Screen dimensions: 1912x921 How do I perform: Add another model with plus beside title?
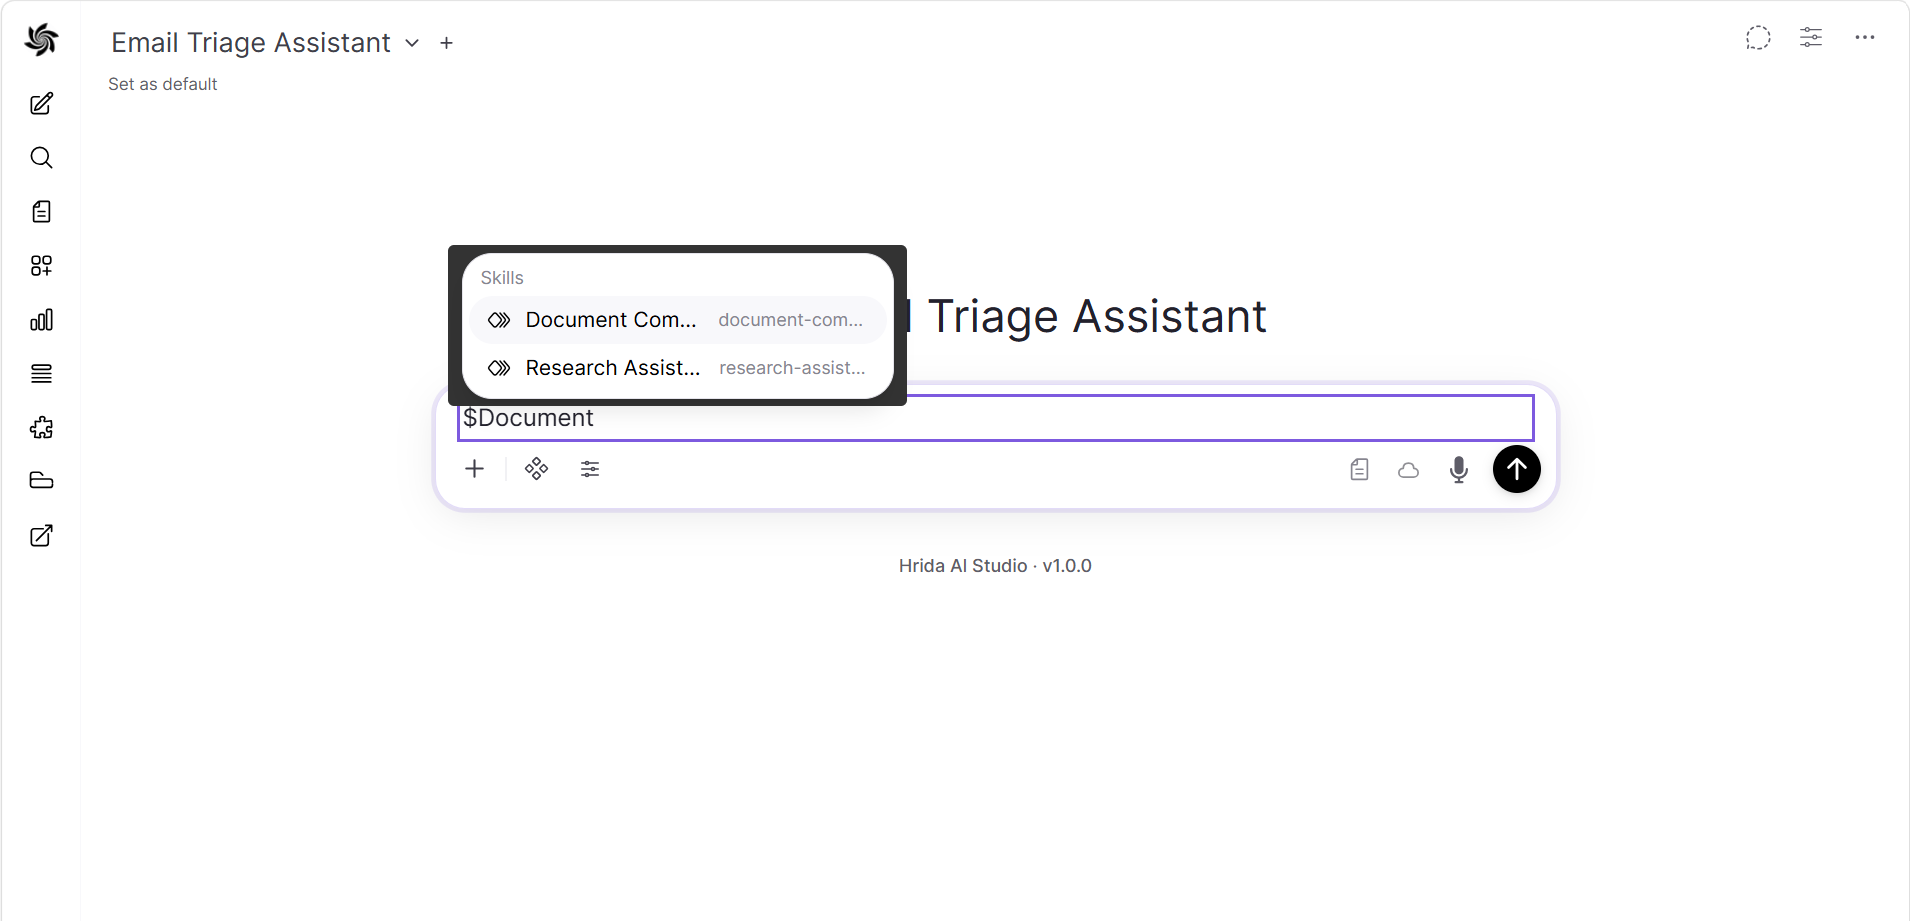click(447, 43)
